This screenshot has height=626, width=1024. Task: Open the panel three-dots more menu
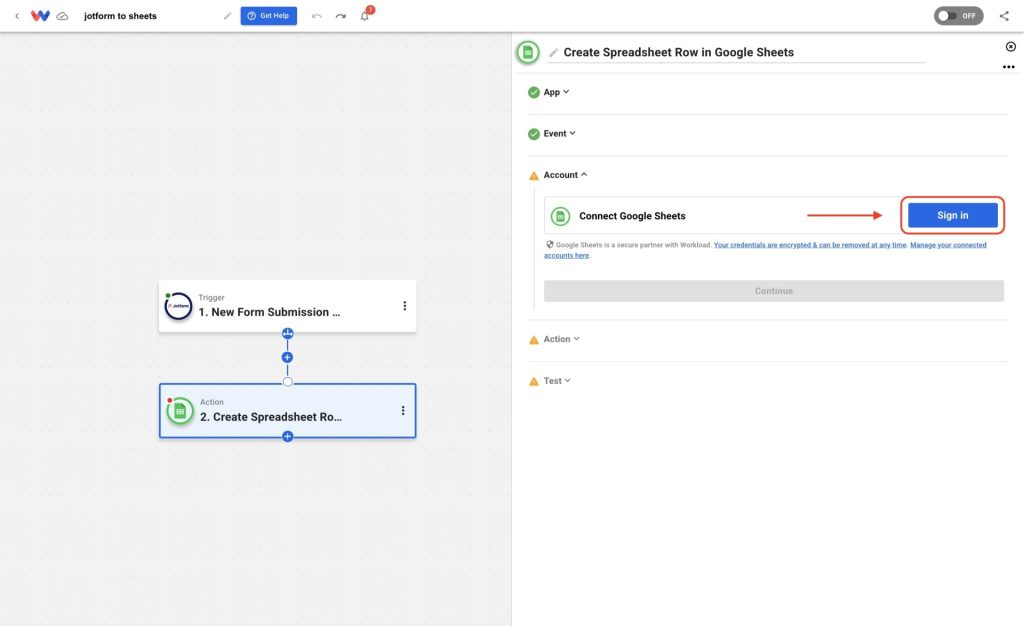(x=1008, y=67)
